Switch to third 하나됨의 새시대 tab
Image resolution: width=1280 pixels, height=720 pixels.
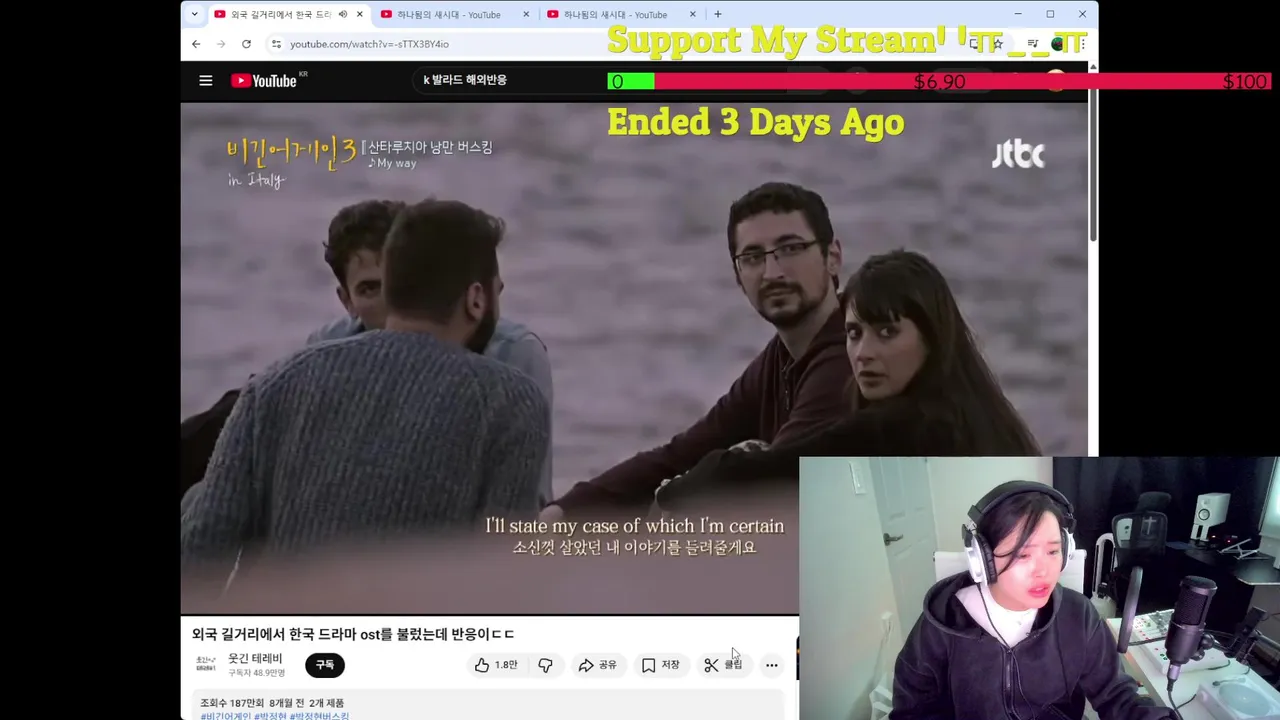[x=614, y=14]
